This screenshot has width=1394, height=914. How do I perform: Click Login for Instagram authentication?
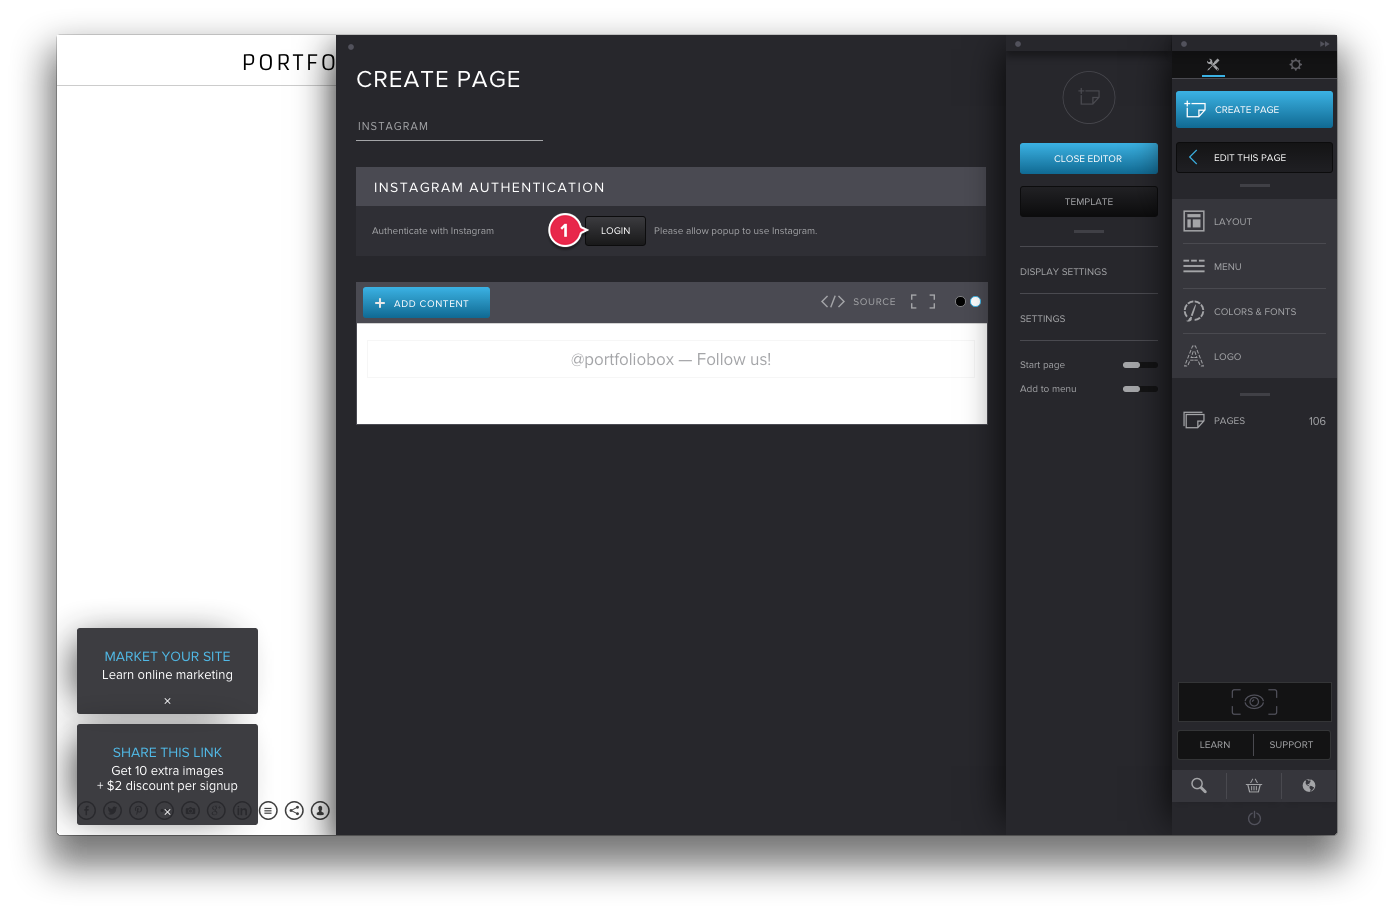[x=615, y=231]
